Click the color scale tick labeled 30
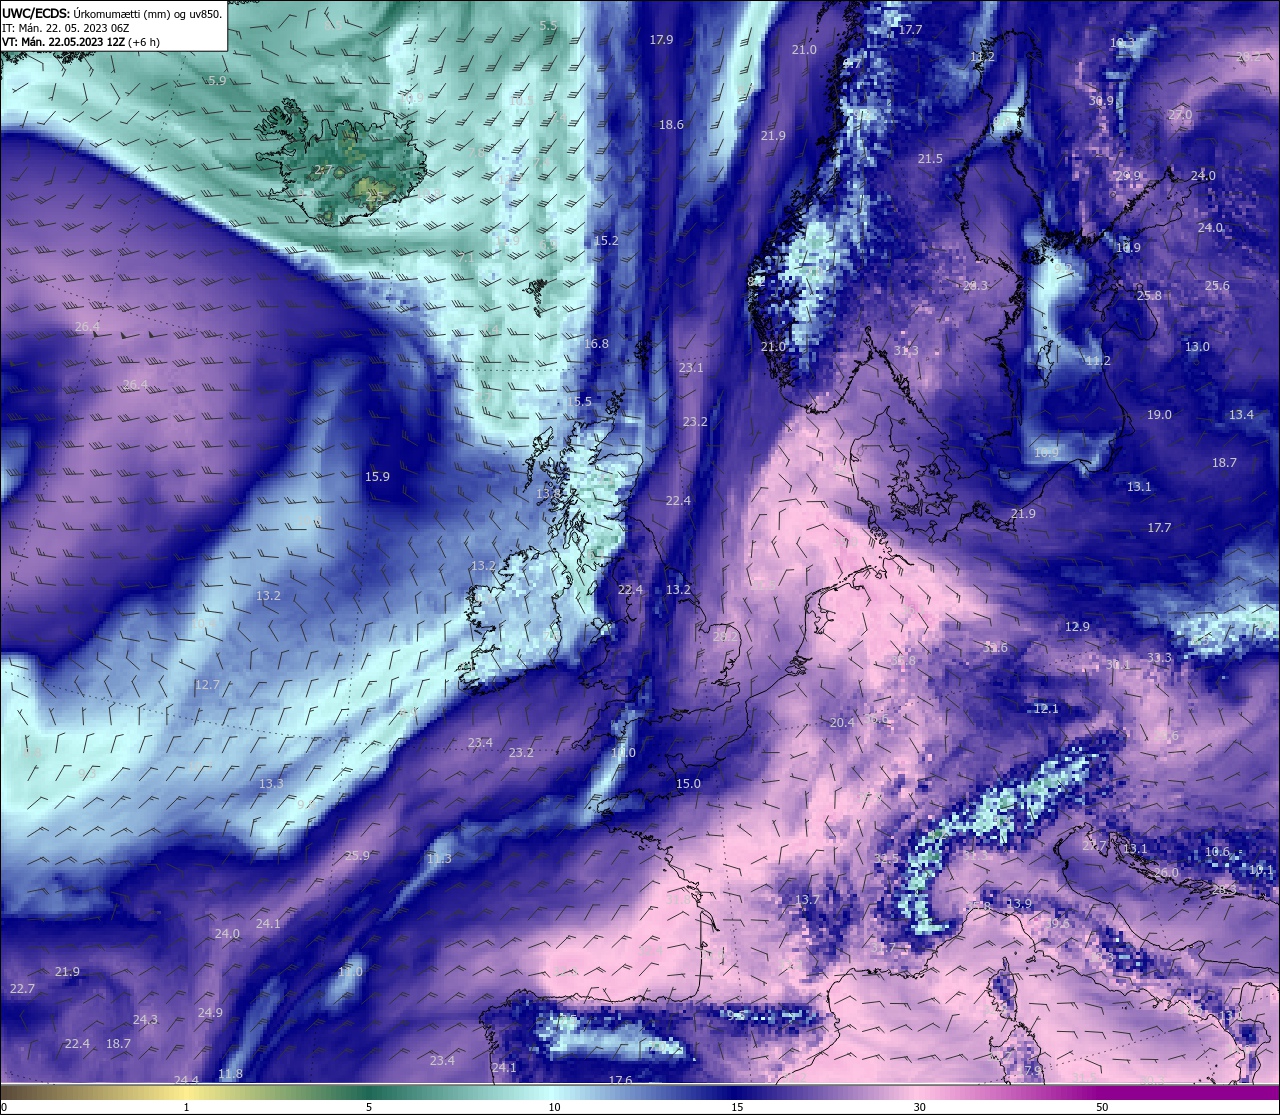The height and width of the screenshot is (1115, 1280). [919, 1107]
